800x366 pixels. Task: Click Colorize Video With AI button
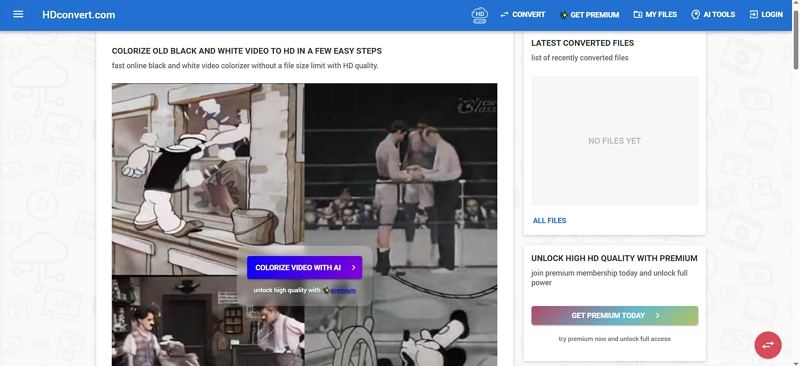pyautogui.click(x=305, y=267)
